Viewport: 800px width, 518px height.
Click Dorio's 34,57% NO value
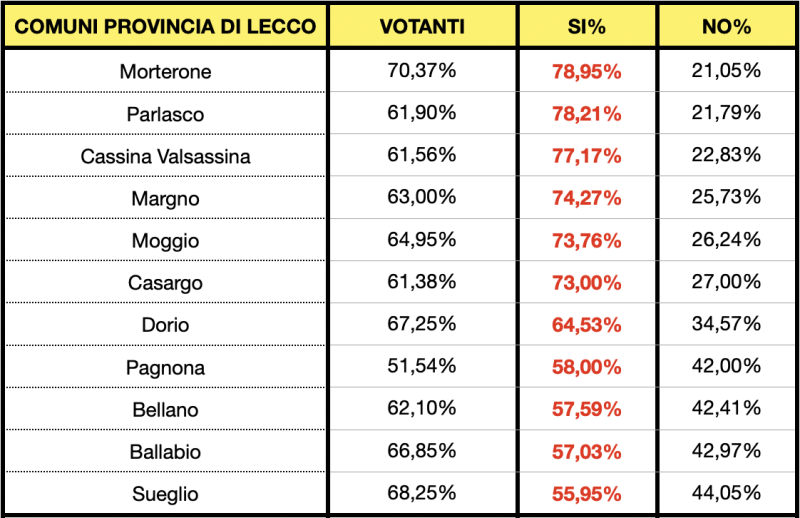[726, 324]
